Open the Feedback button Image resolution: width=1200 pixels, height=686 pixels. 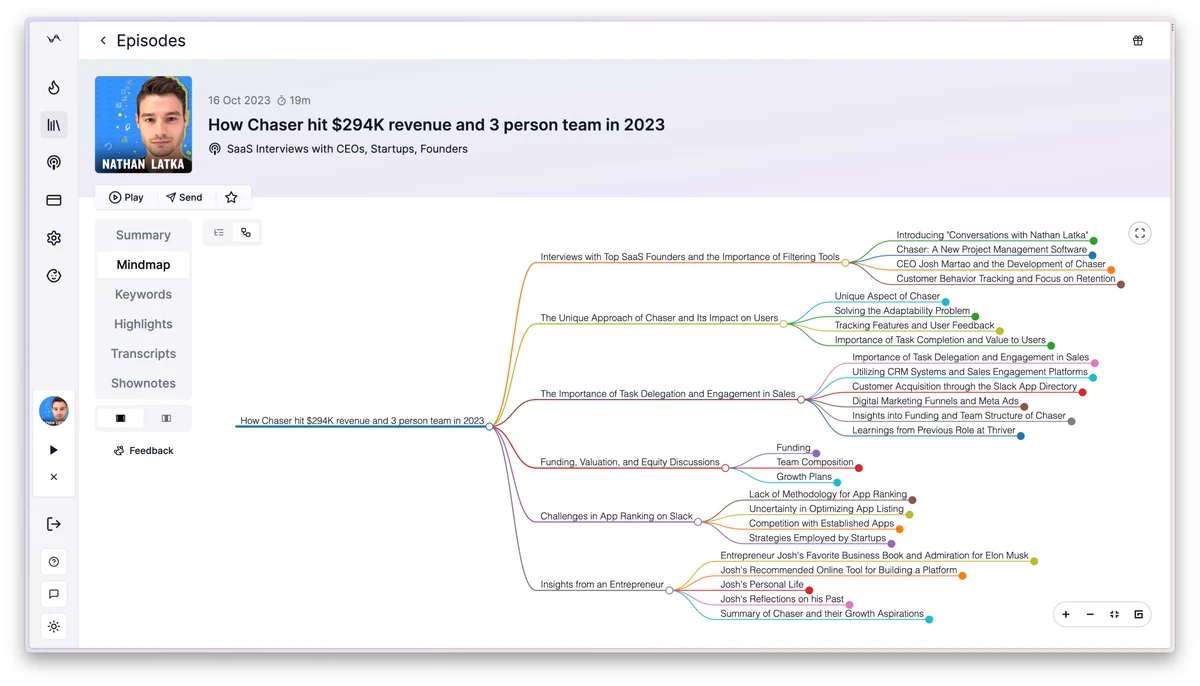(143, 451)
